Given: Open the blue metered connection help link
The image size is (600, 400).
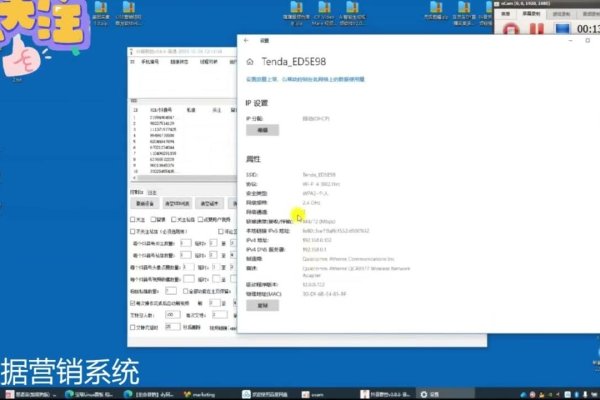Looking at the screenshot, I should coord(305,79).
